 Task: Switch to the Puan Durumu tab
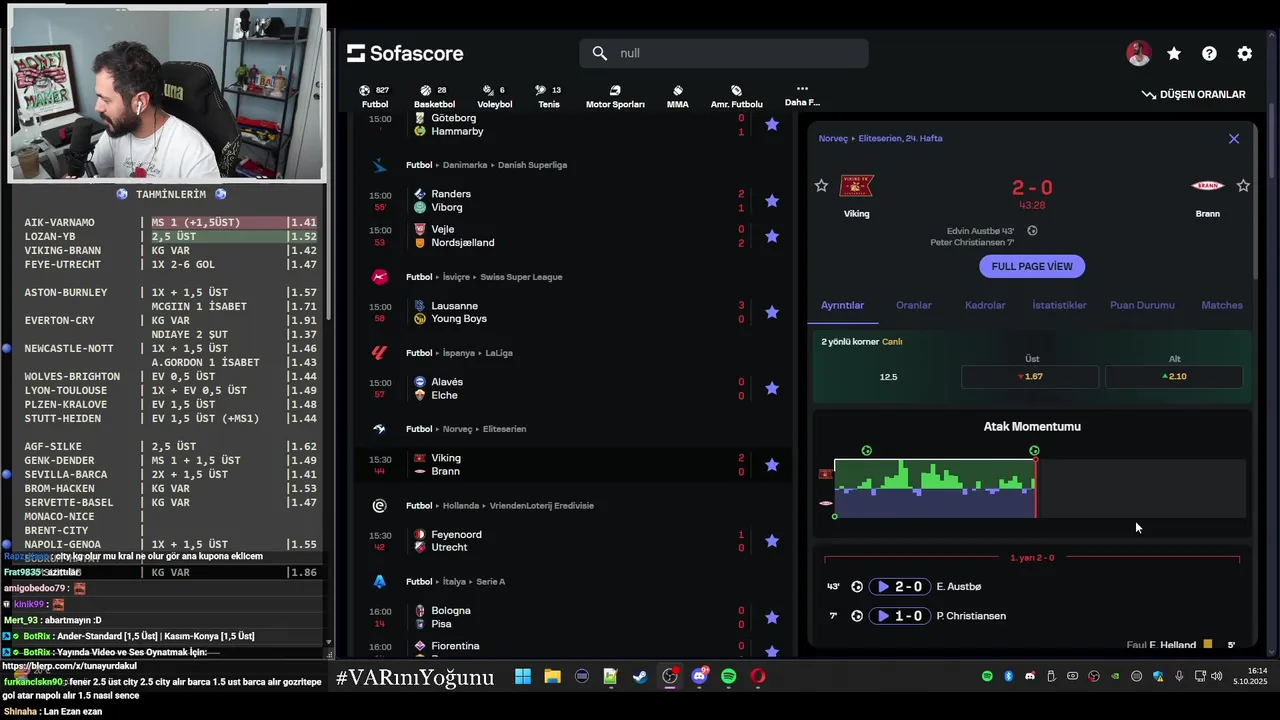pyautogui.click(x=1142, y=305)
